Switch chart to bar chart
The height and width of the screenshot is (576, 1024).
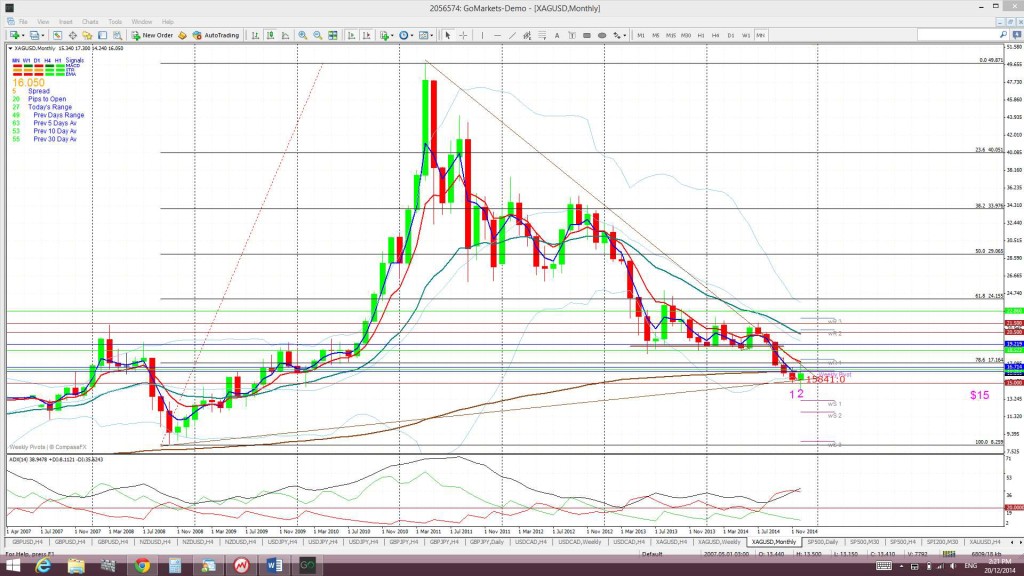(x=255, y=35)
